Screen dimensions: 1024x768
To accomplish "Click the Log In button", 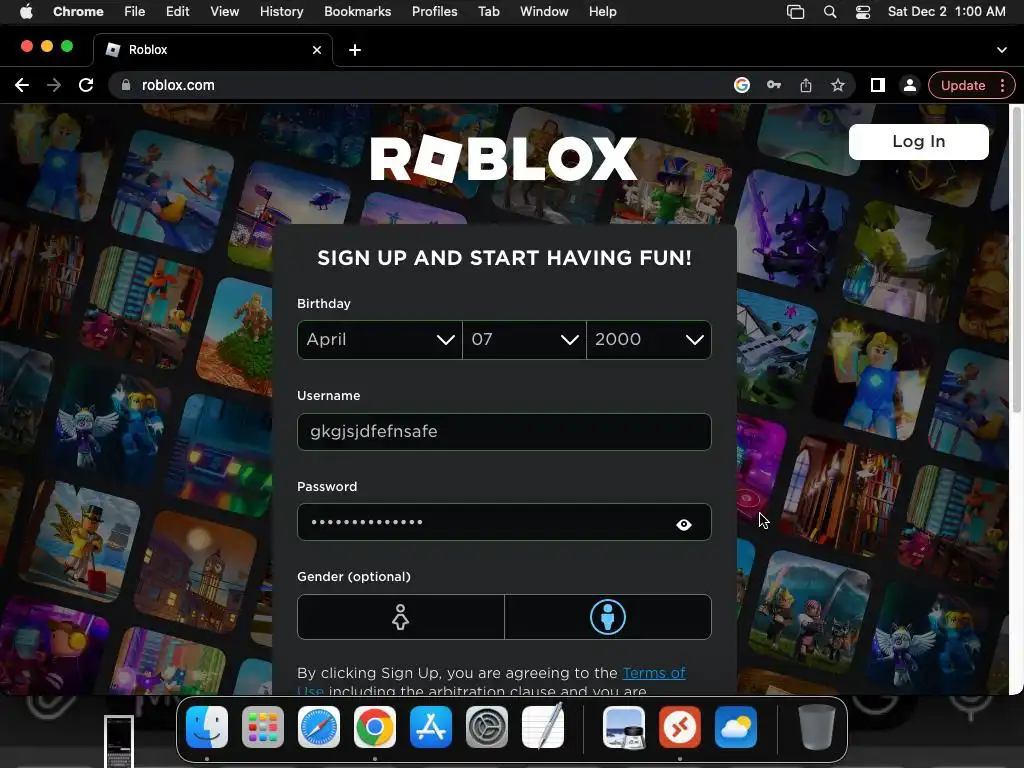I will click(918, 142).
